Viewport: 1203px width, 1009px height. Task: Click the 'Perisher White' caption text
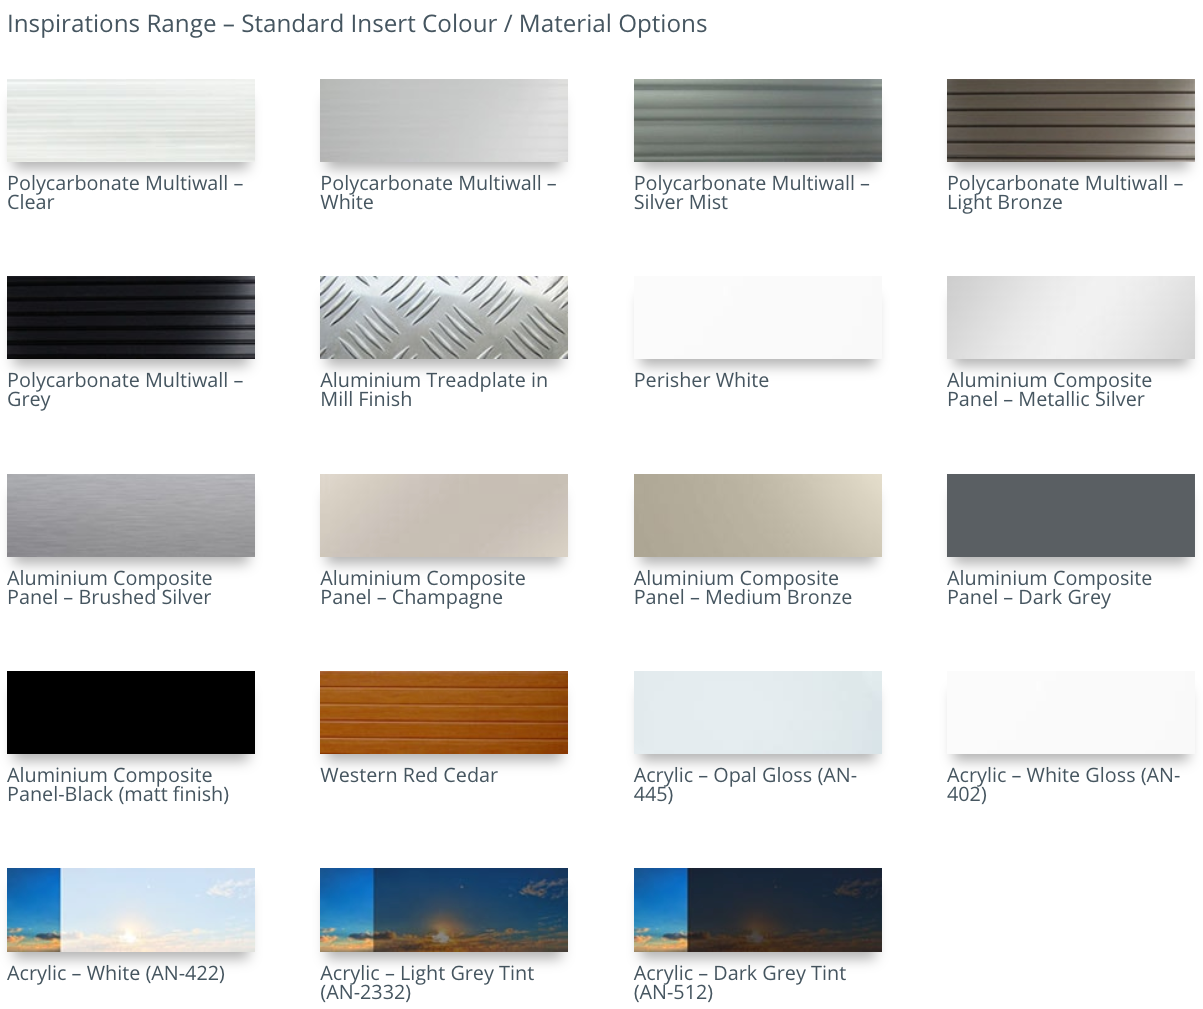(701, 380)
